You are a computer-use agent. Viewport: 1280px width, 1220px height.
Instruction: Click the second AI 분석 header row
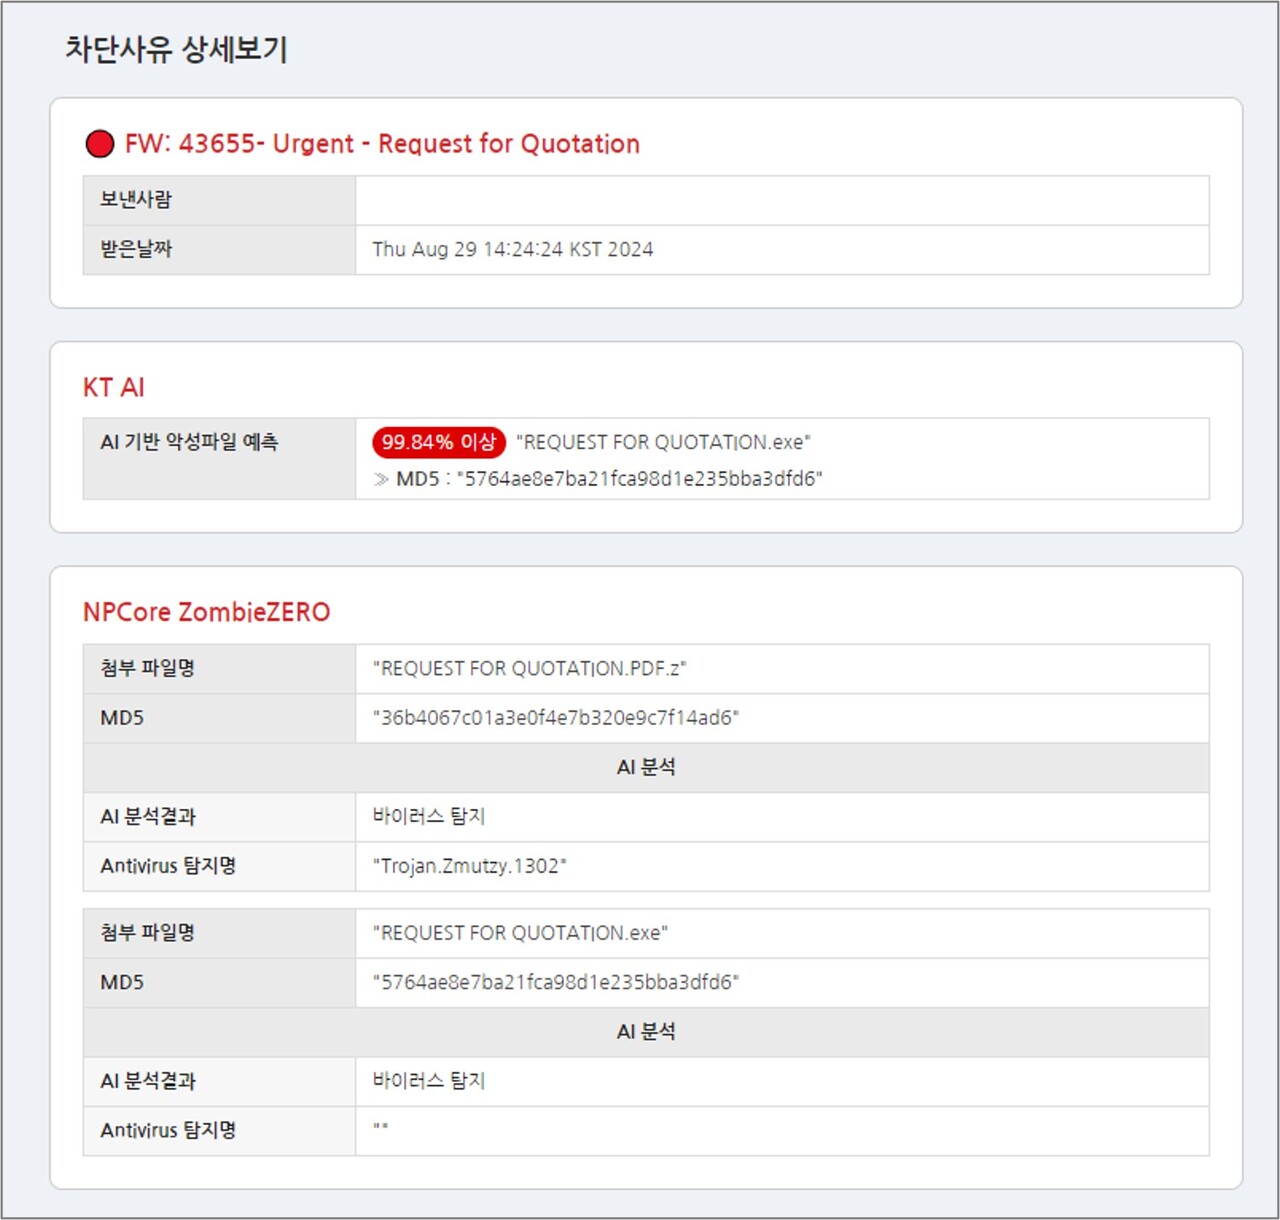[646, 1031]
